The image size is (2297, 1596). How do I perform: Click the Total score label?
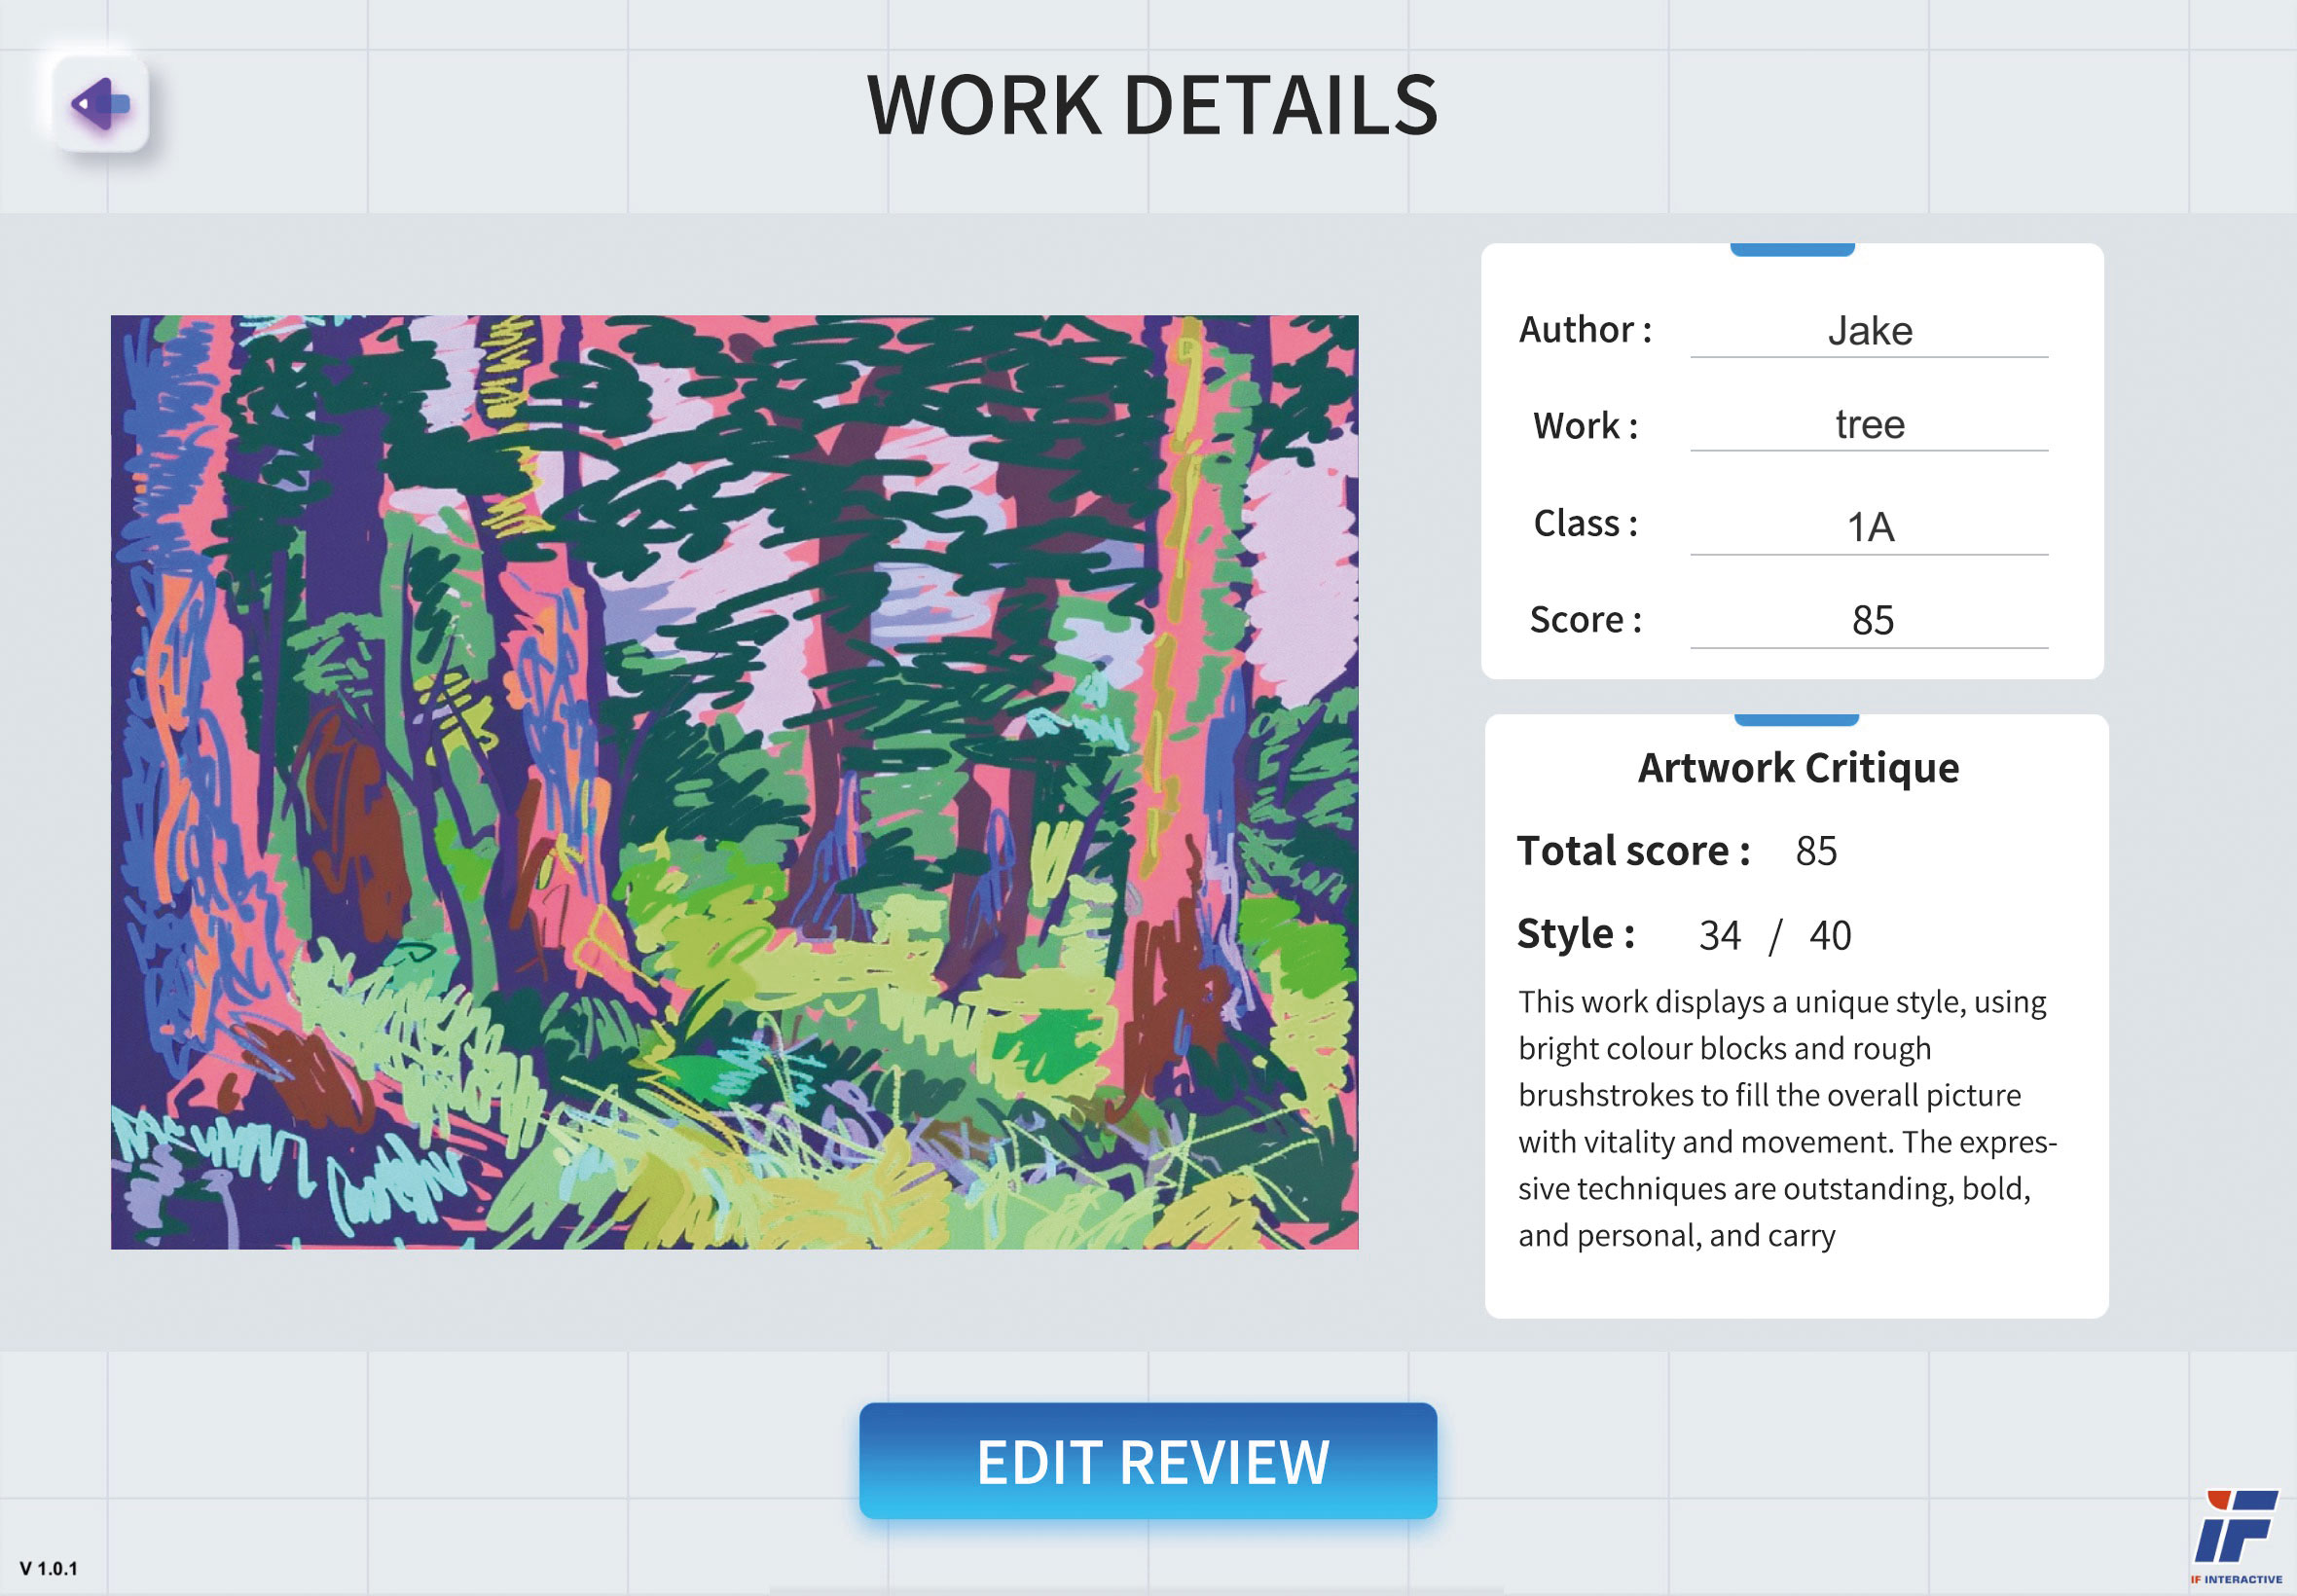pos(1632,851)
